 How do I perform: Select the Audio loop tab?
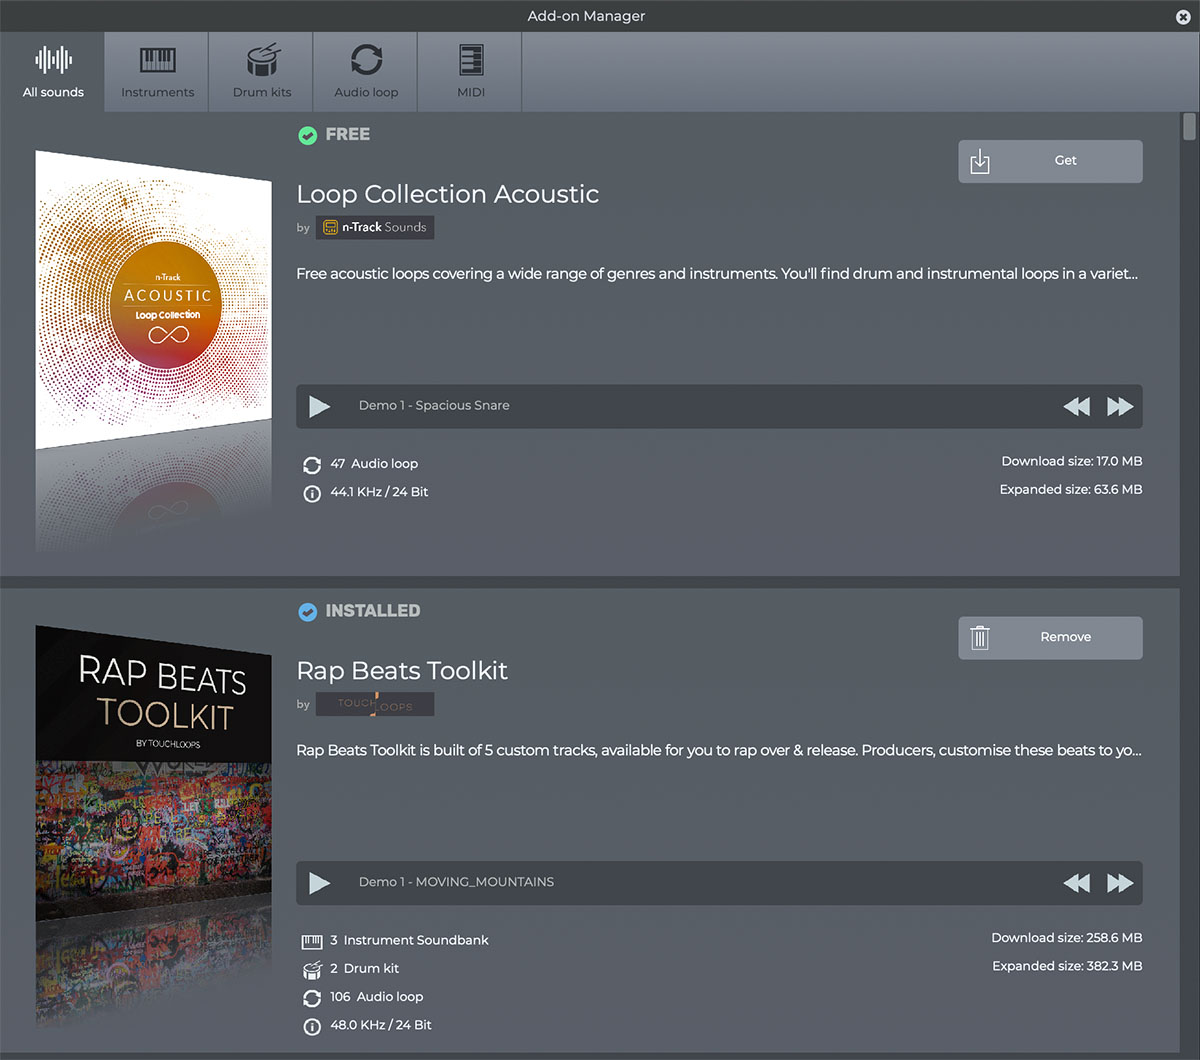tap(366, 71)
